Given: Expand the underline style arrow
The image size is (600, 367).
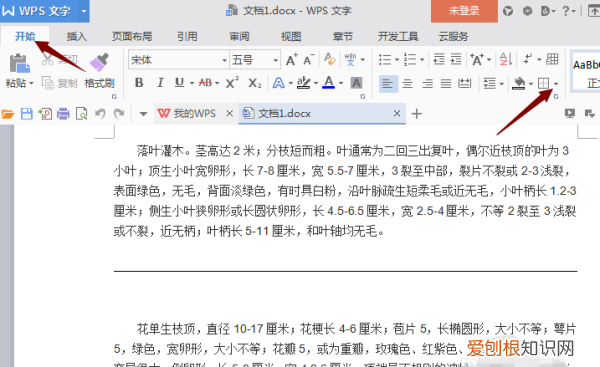Looking at the screenshot, I should click(x=192, y=83).
